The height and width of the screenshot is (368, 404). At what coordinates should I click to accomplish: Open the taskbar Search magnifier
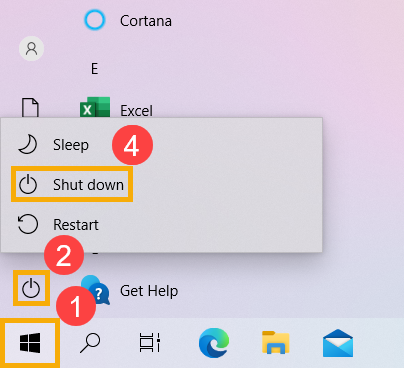(x=90, y=343)
